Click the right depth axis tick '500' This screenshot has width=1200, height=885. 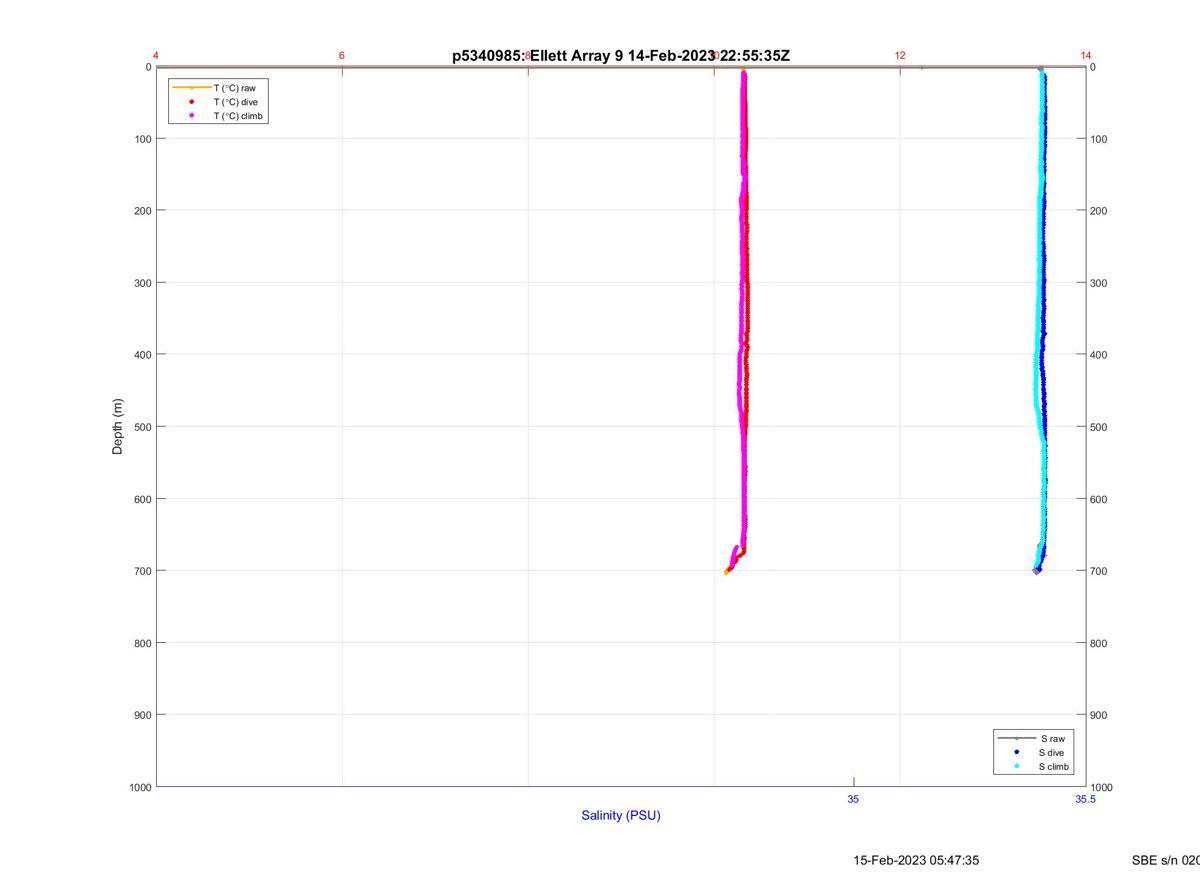[x=1099, y=427]
